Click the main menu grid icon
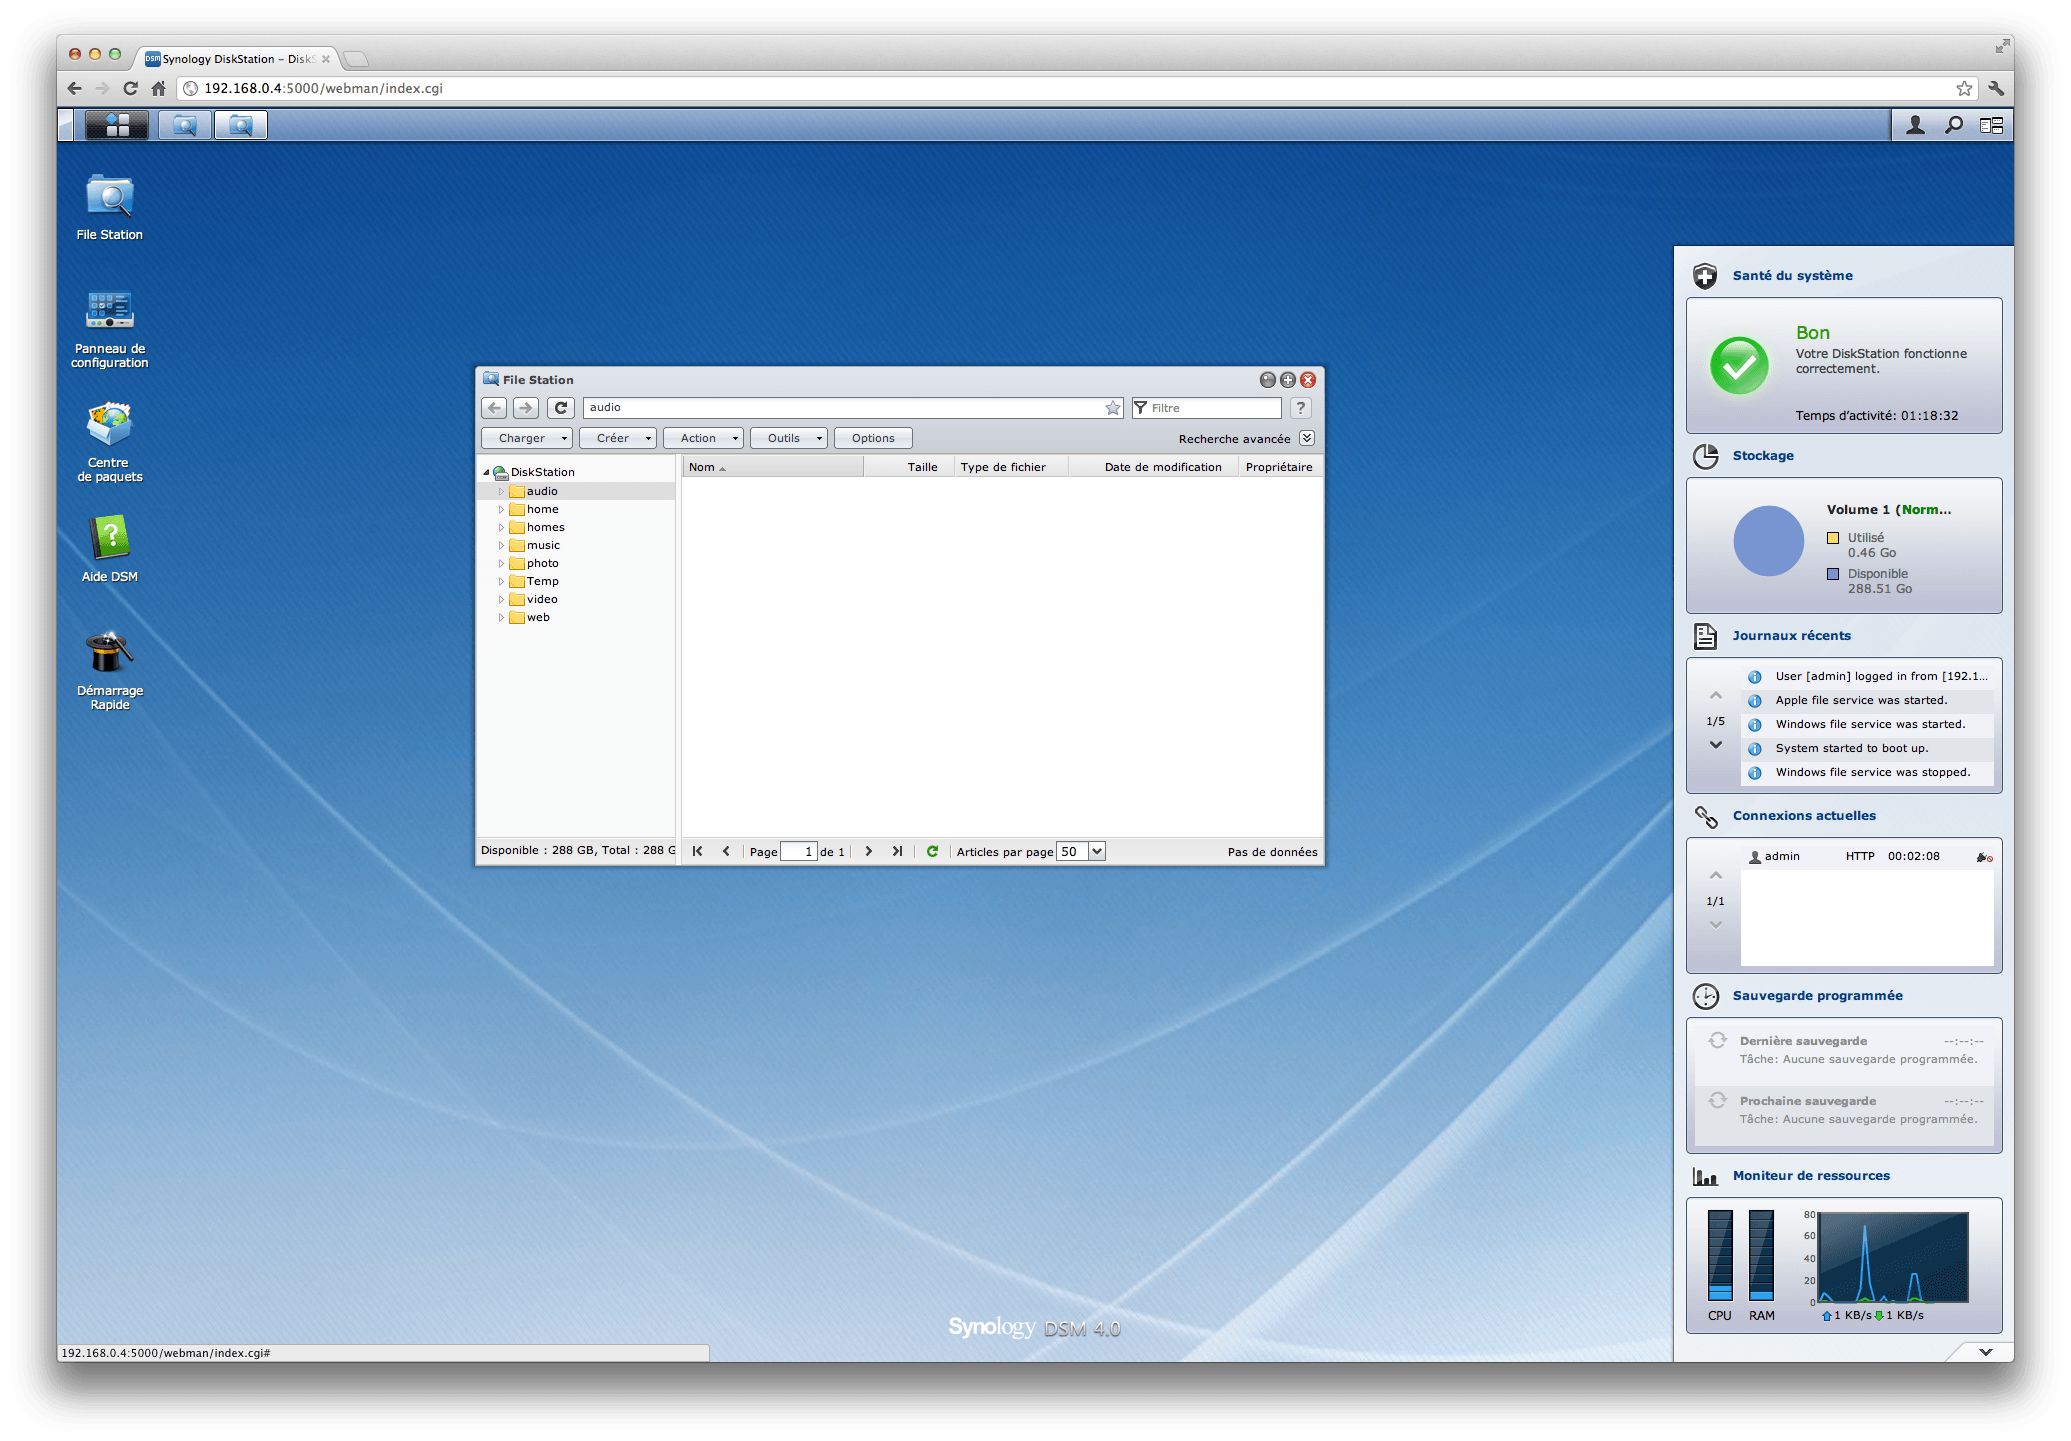This screenshot has width=2071, height=1441. (x=117, y=125)
